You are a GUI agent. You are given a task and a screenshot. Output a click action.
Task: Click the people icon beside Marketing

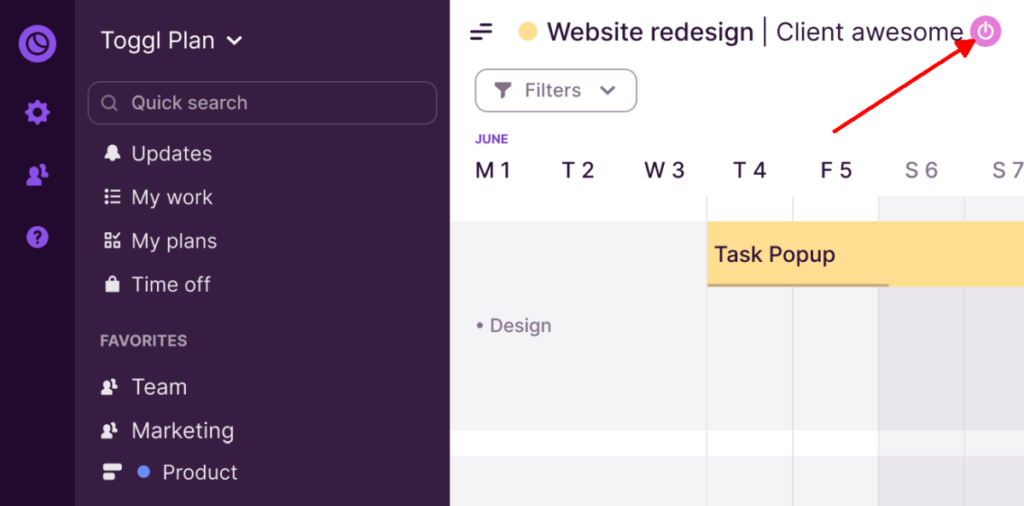coord(109,430)
